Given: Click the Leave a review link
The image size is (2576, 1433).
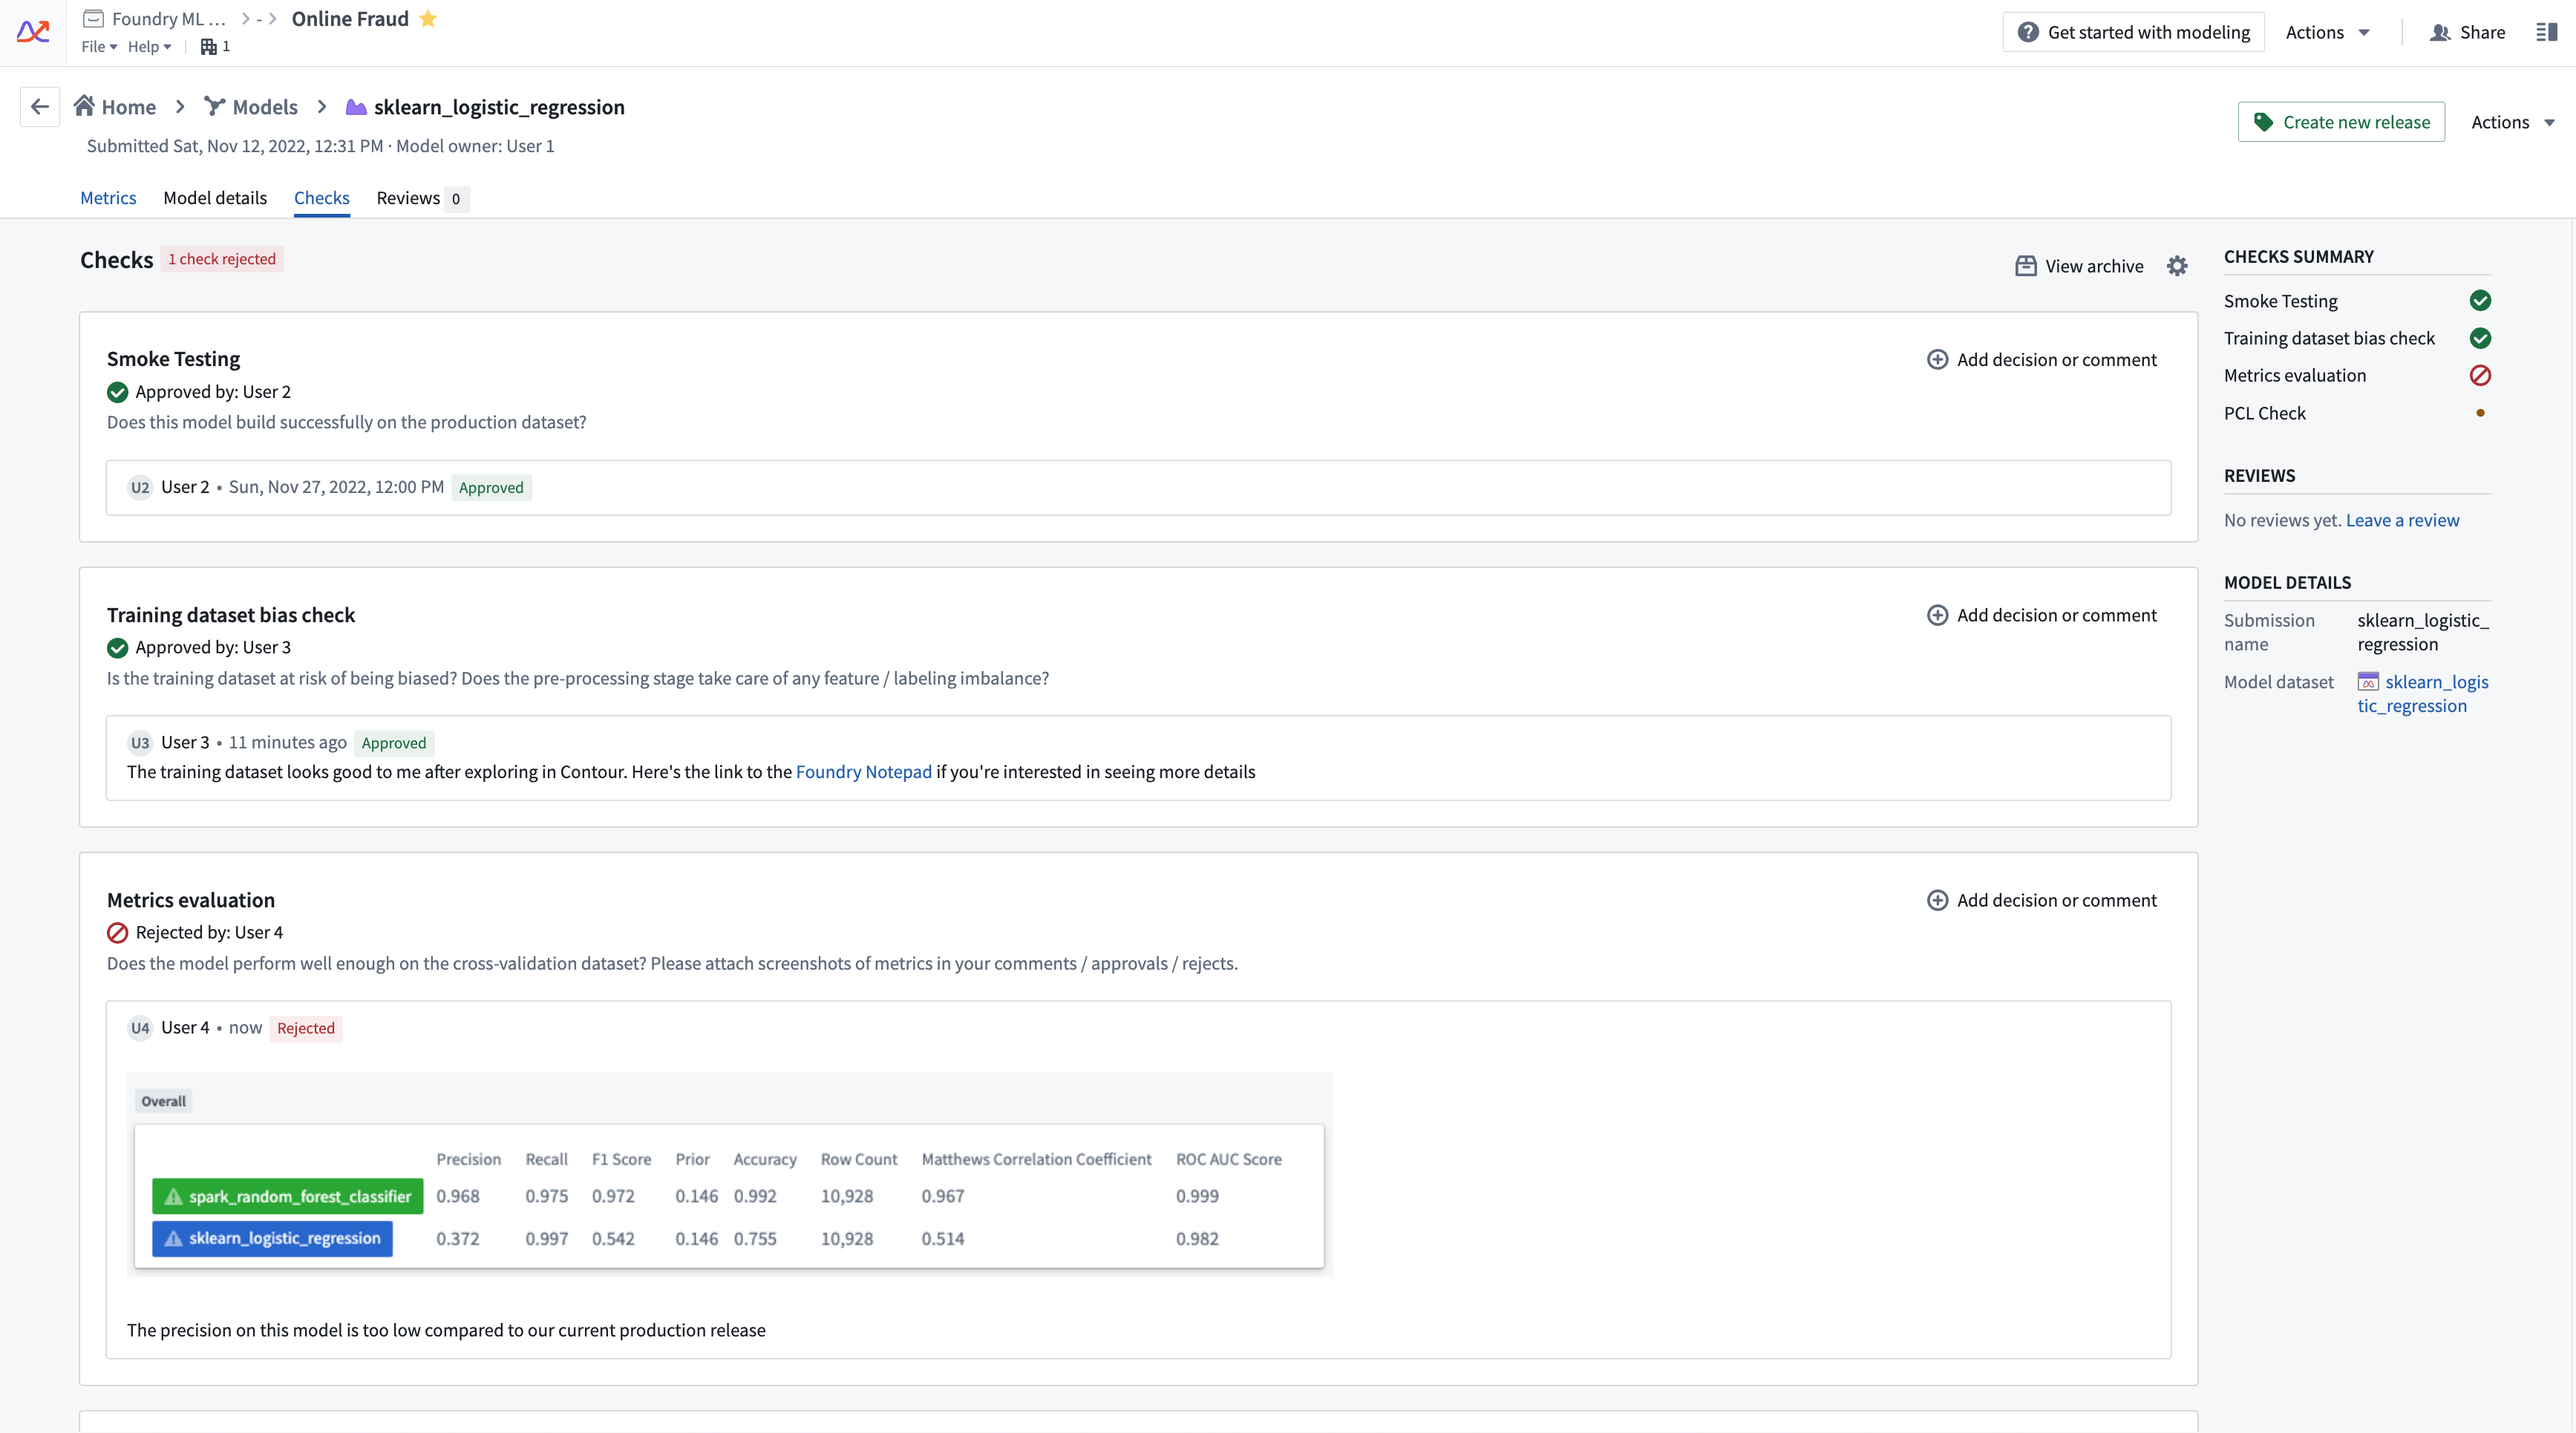Looking at the screenshot, I should [2402, 519].
